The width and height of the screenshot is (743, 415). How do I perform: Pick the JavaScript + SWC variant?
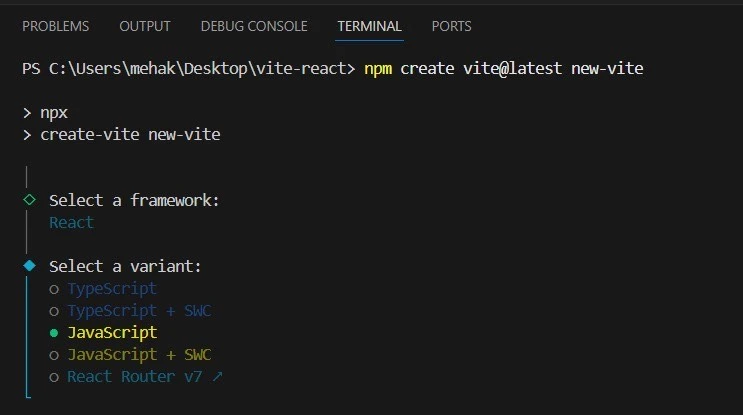coord(130,355)
